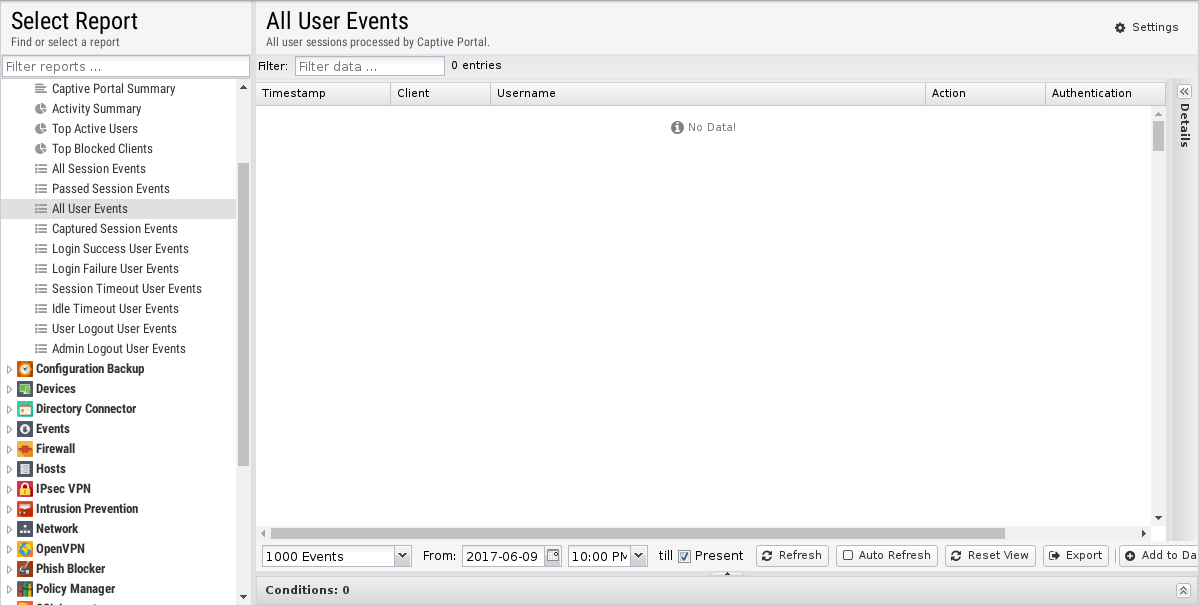Click the IPsec VPN padlock icon
This screenshot has height=606, width=1199.
pos(25,489)
